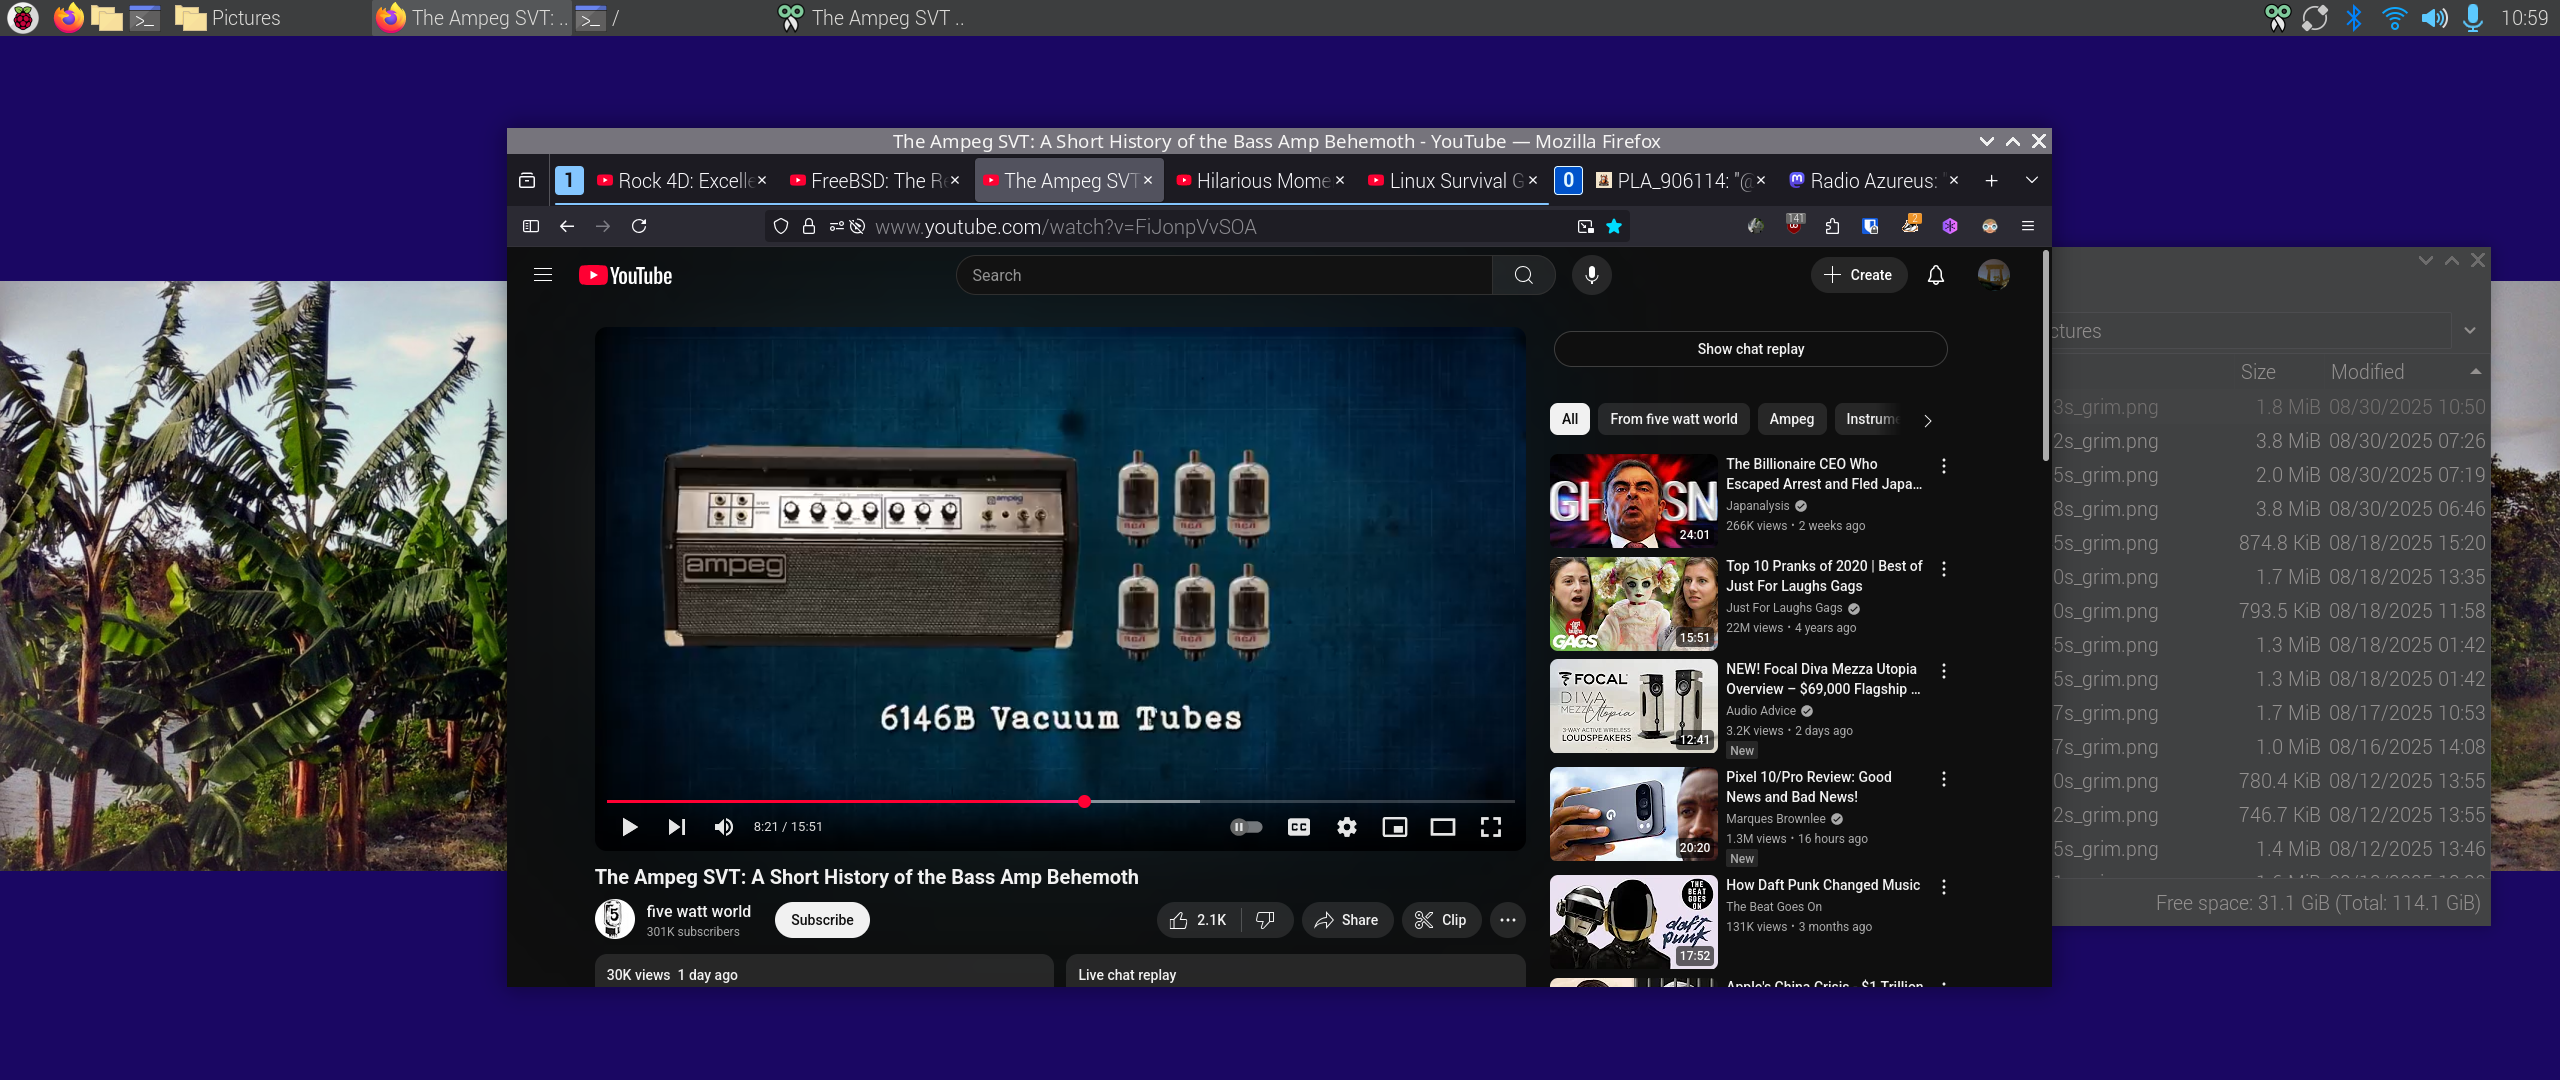Open YouTube notifications bell

(x=1936, y=275)
